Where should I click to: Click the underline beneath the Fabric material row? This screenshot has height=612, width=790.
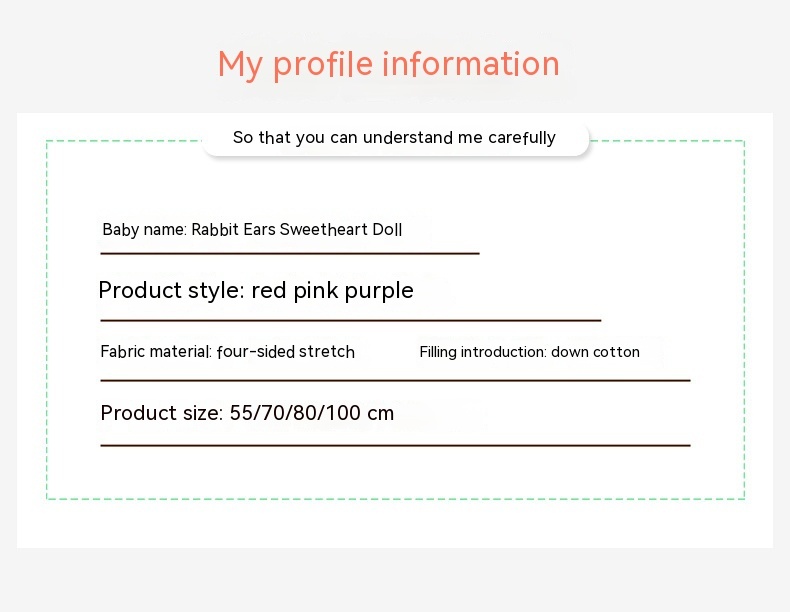[x=395, y=380]
